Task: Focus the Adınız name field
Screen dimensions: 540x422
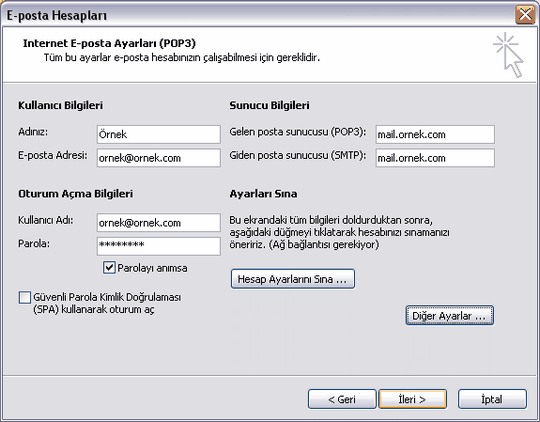Action: 159,134
